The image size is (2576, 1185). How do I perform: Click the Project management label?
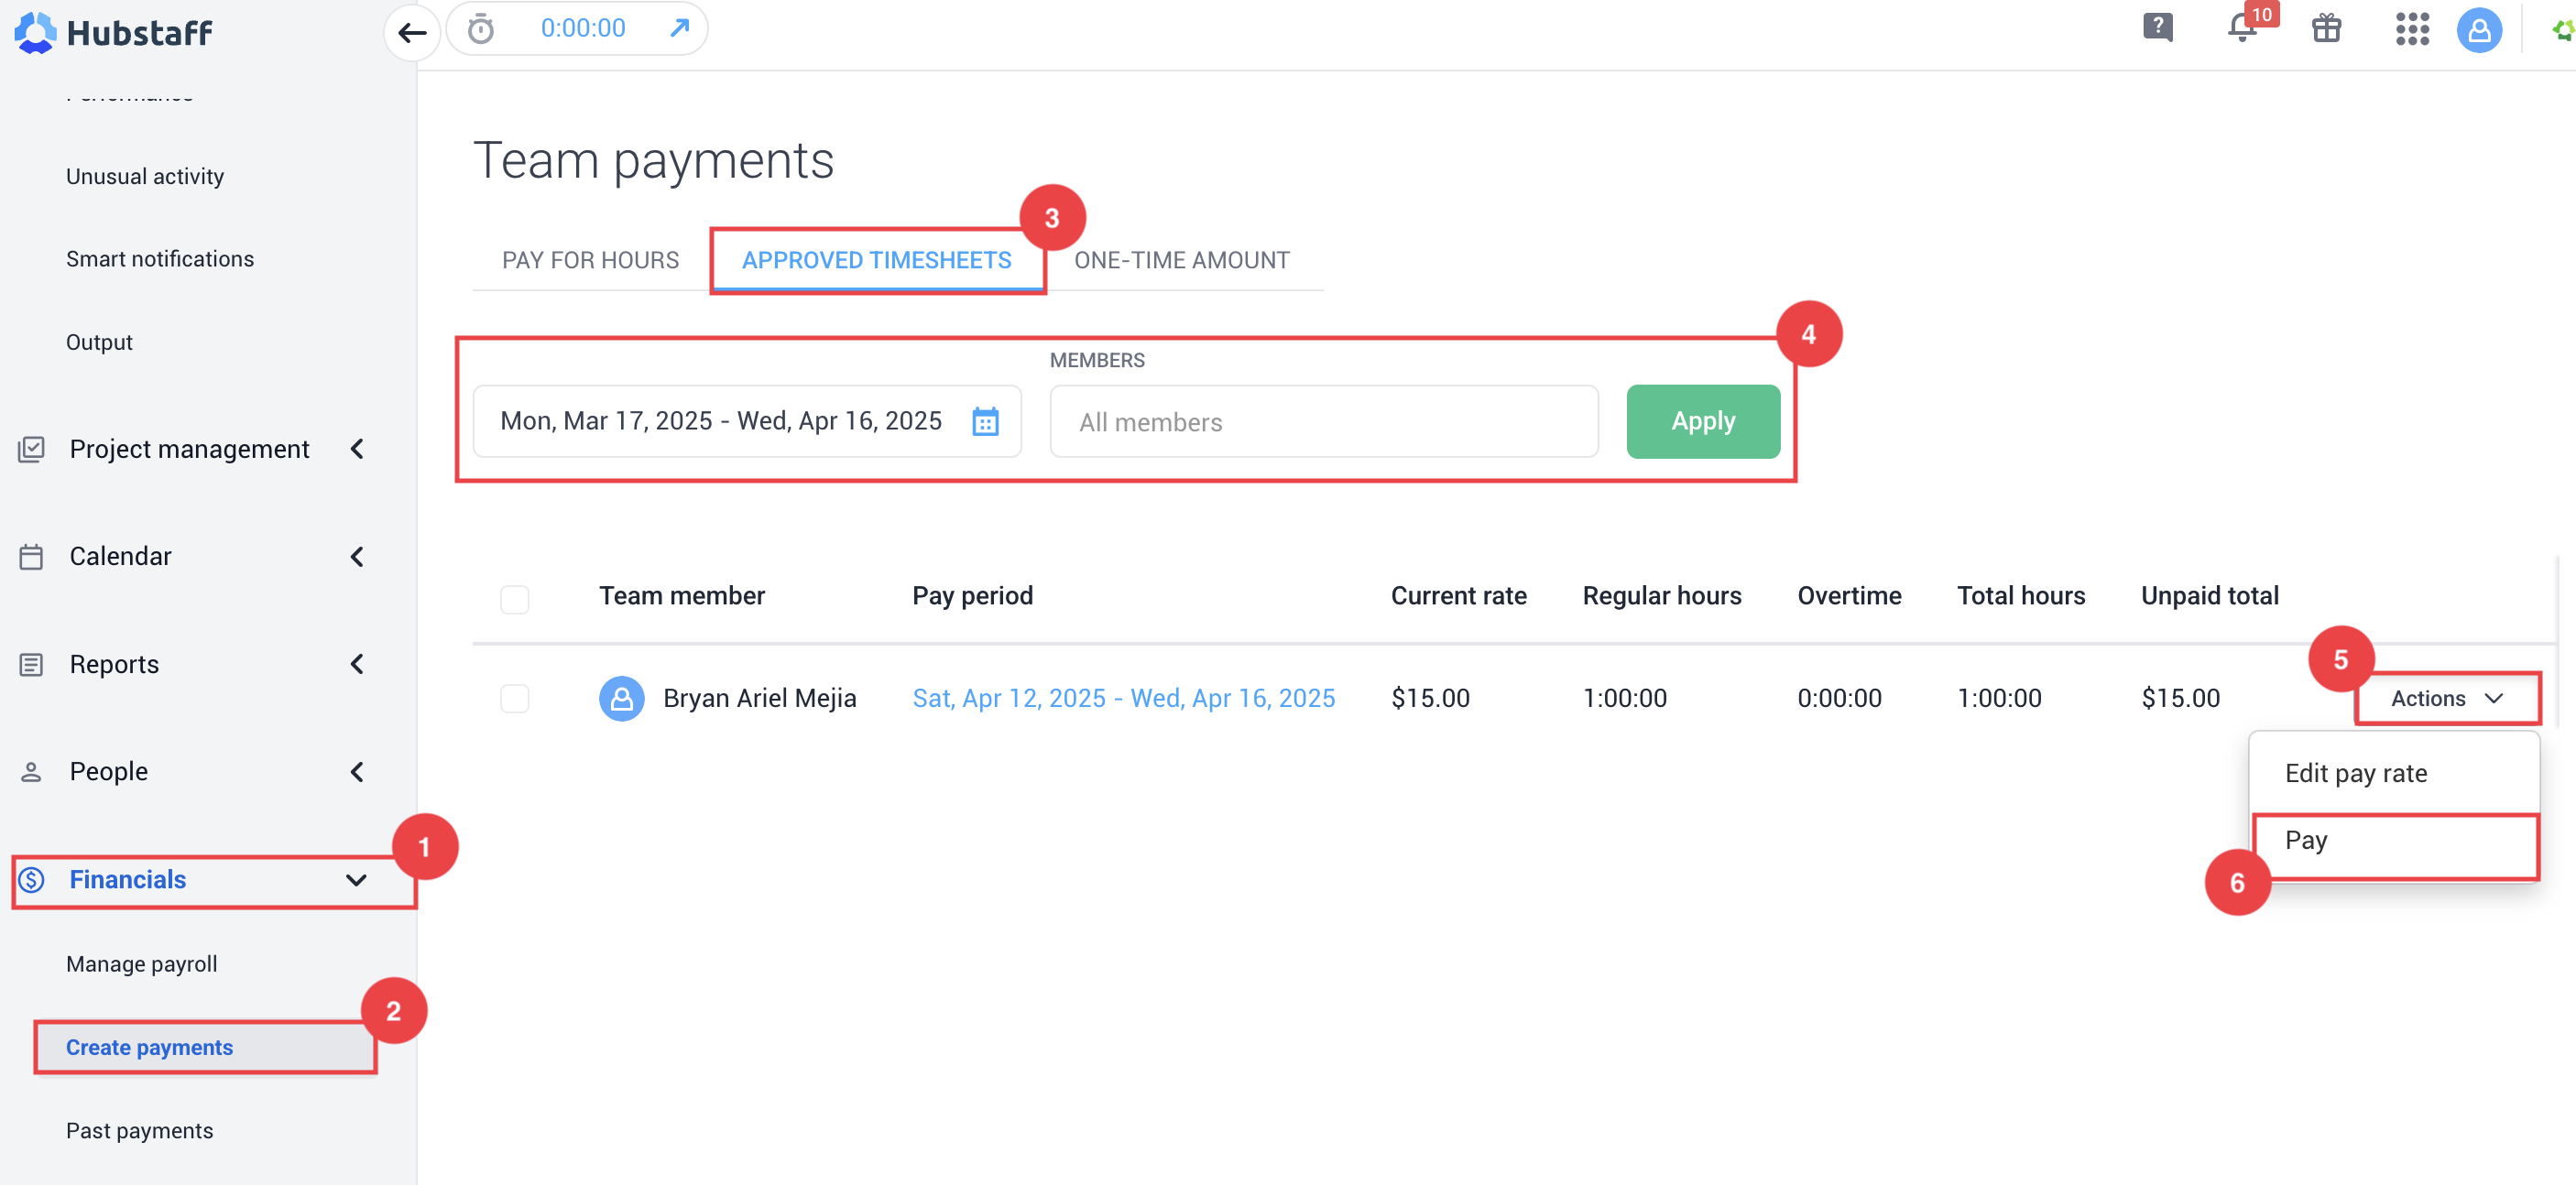pyautogui.click(x=189, y=449)
